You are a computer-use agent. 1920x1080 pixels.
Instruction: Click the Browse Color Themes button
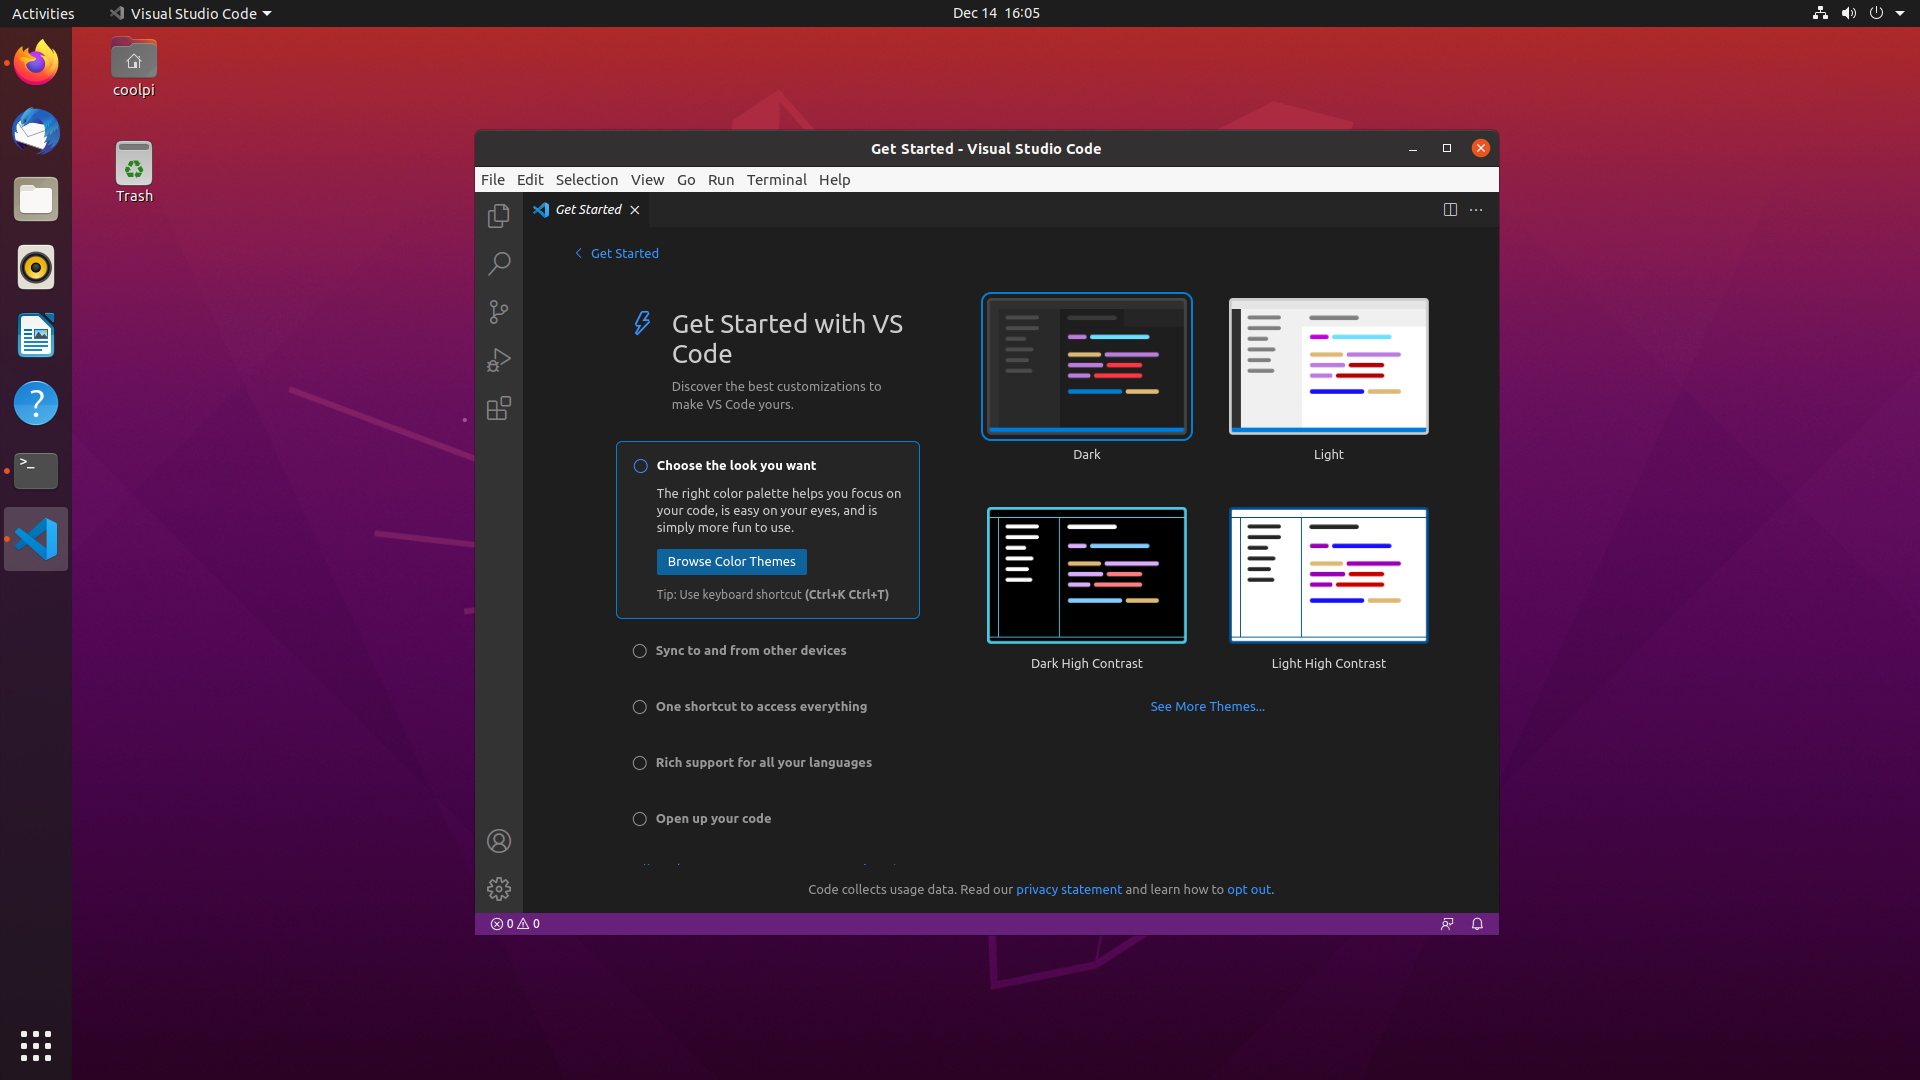pos(731,561)
